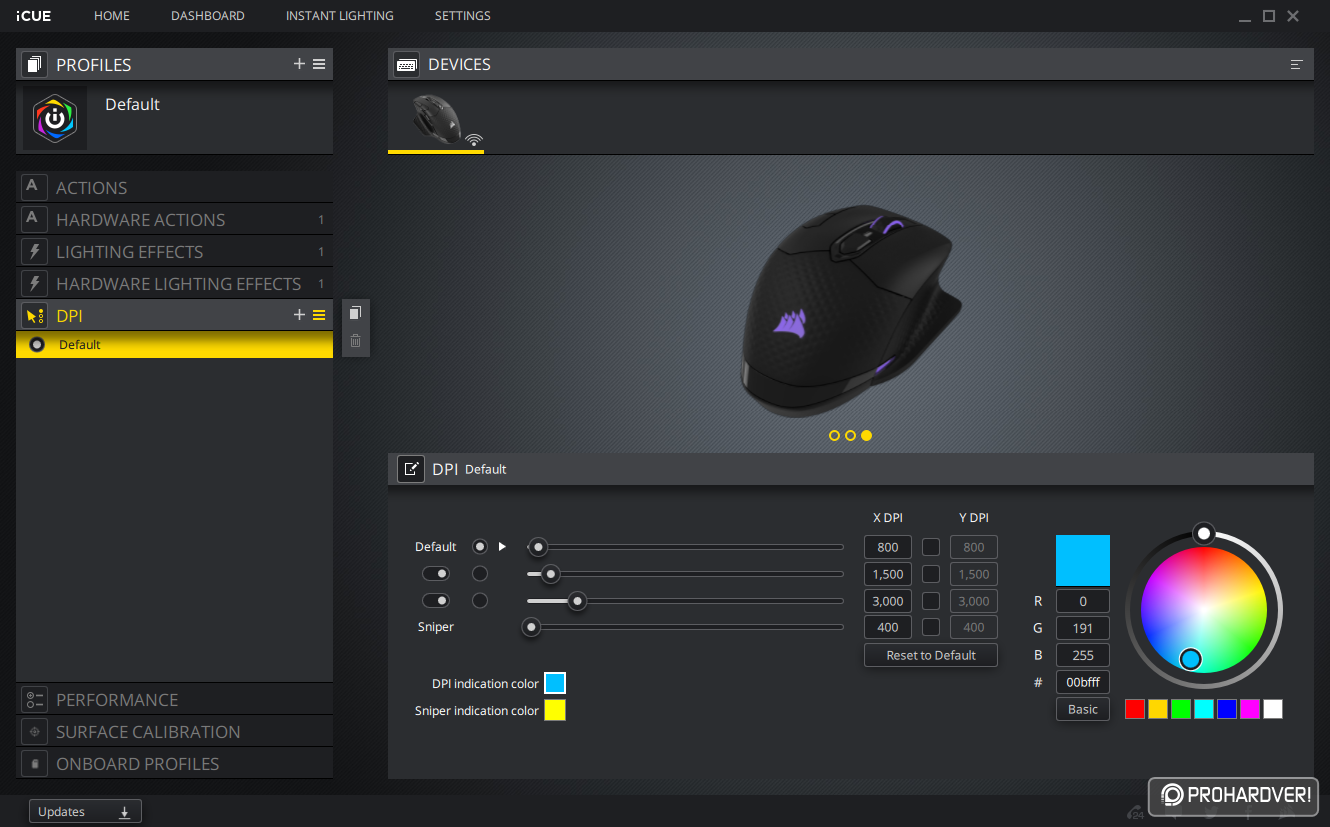Viewport: 1330px width, 827px height.
Task: Open the Settings tab
Action: (463, 16)
